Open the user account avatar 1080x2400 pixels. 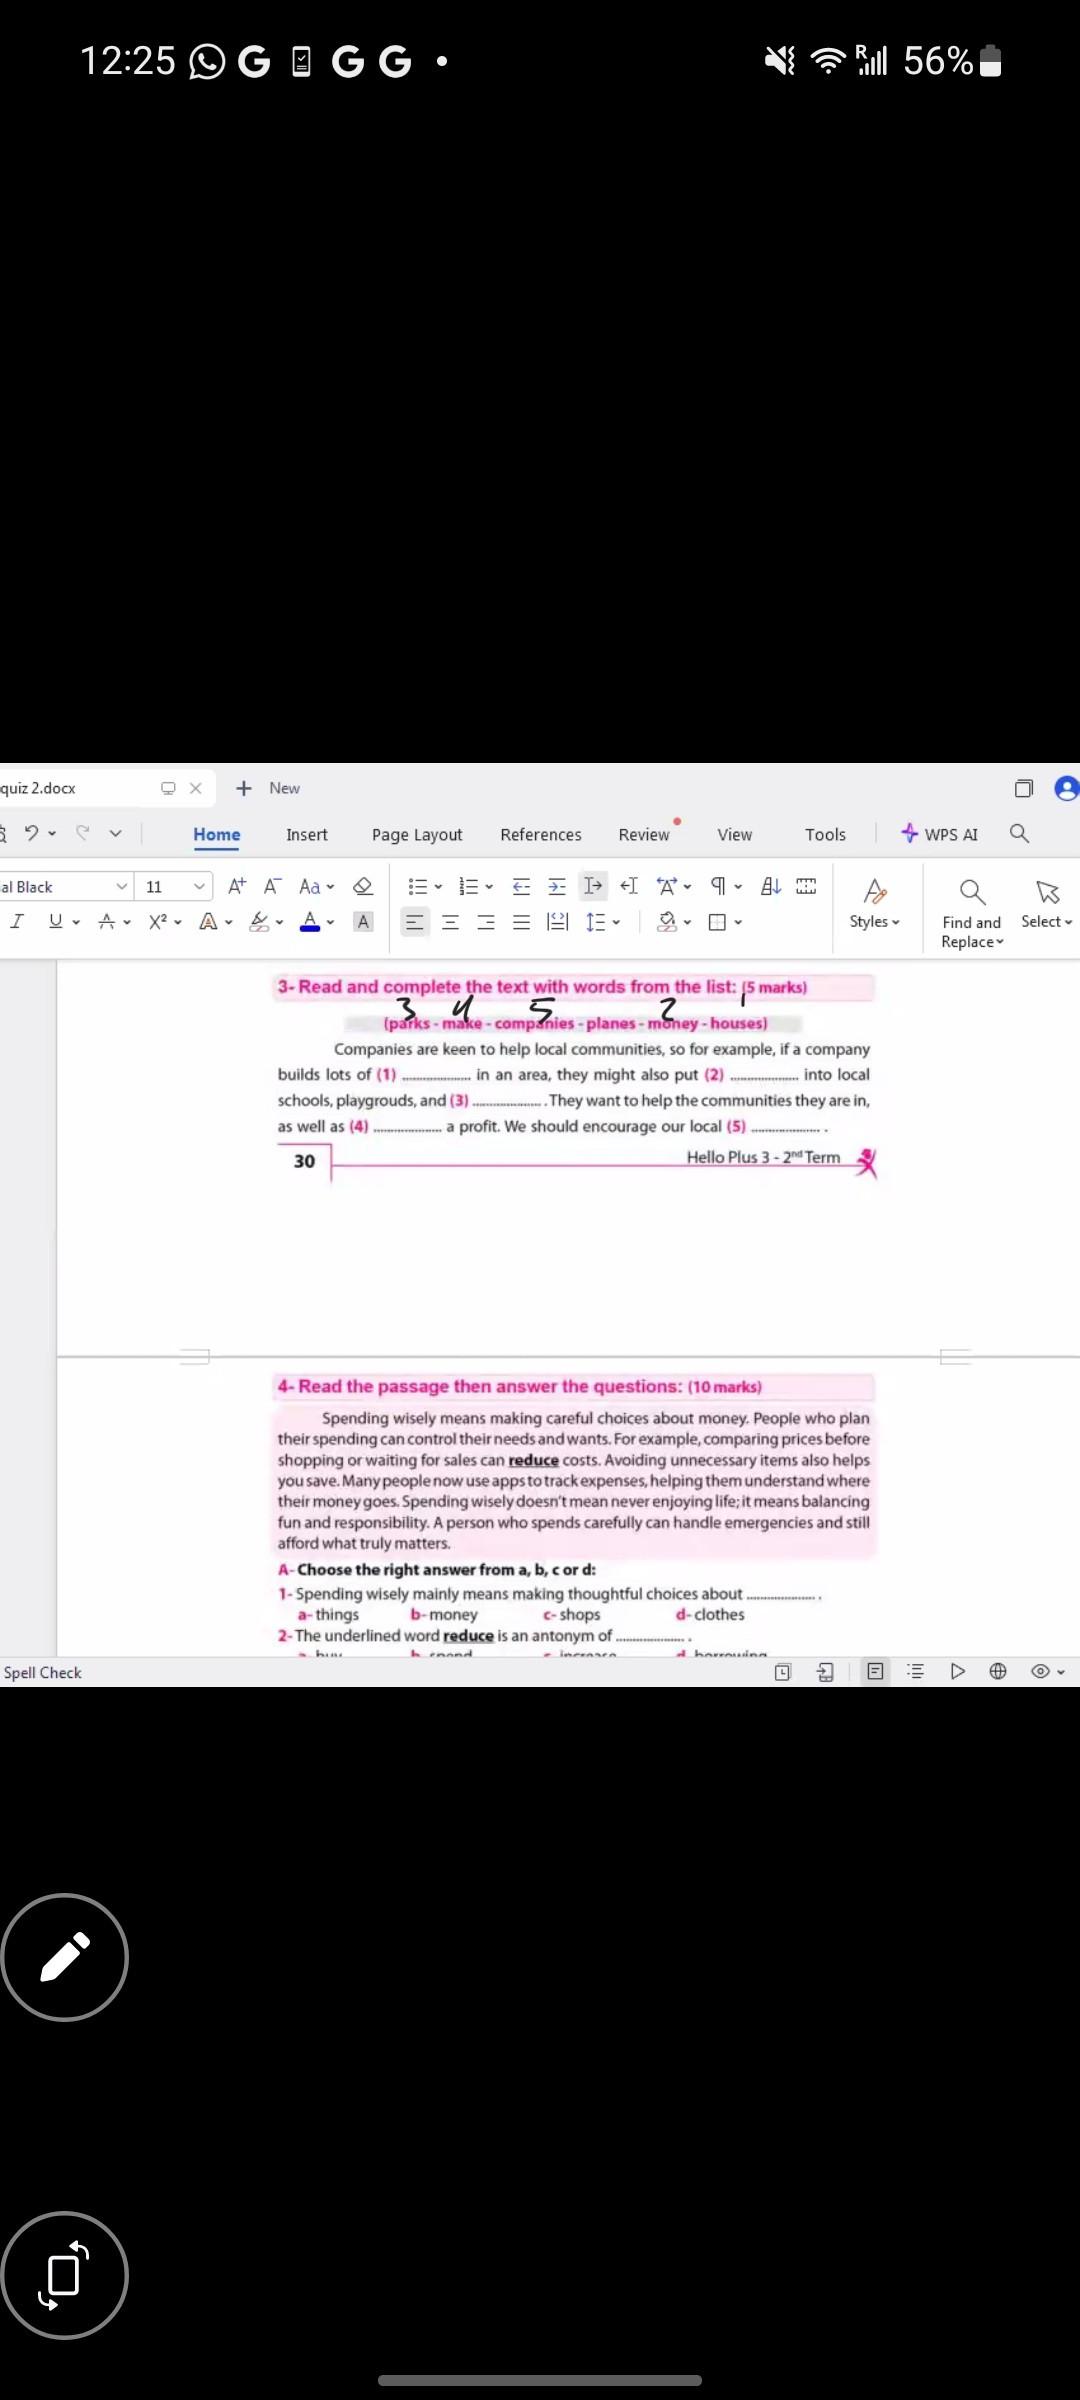[1067, 788]
